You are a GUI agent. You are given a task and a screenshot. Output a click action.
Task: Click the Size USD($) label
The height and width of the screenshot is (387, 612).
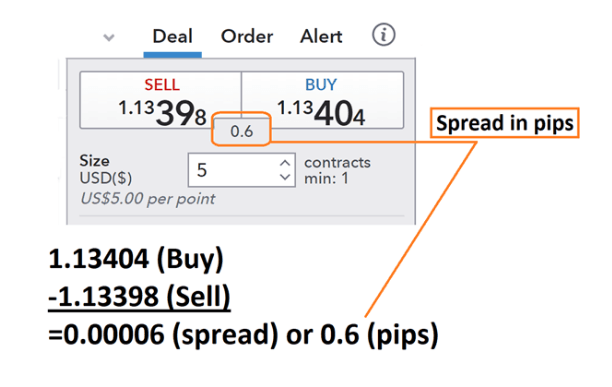(106, 169)
